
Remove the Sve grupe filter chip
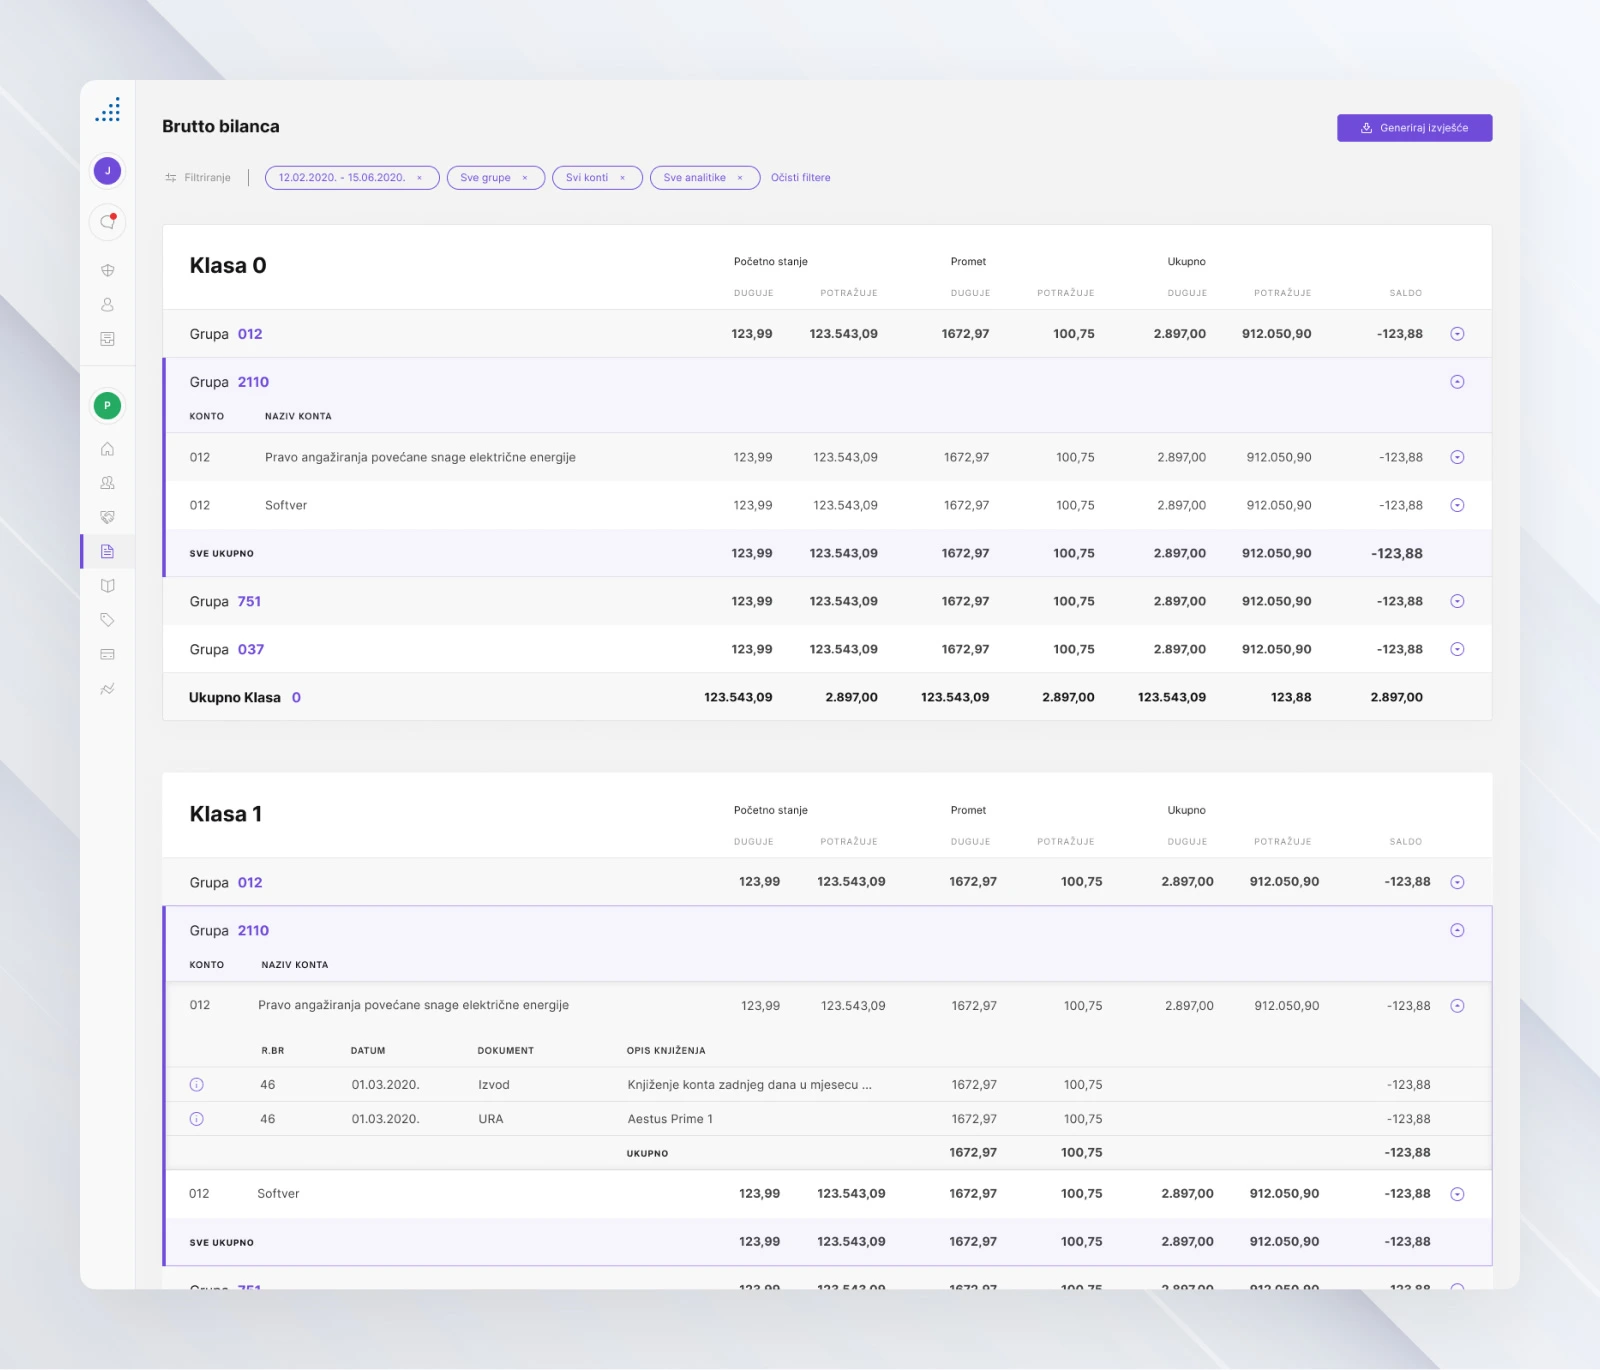[525, 178]
